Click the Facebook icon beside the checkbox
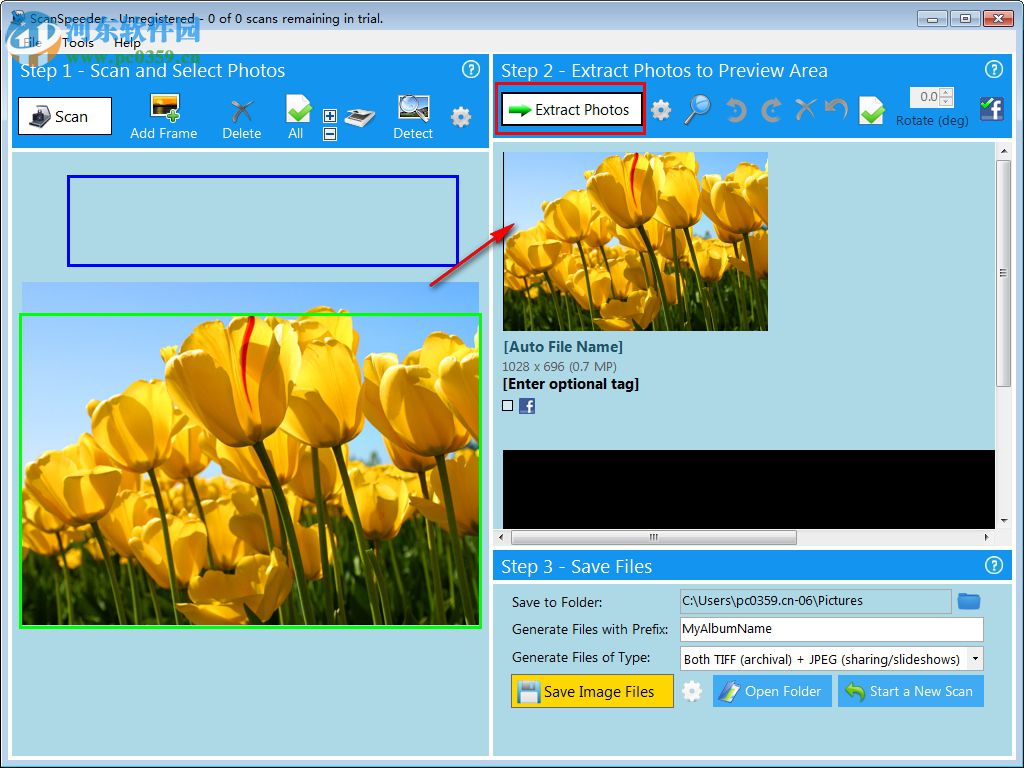Viewport: 1024px width, 768px height. pyautogui.click(x=526, y=406)
